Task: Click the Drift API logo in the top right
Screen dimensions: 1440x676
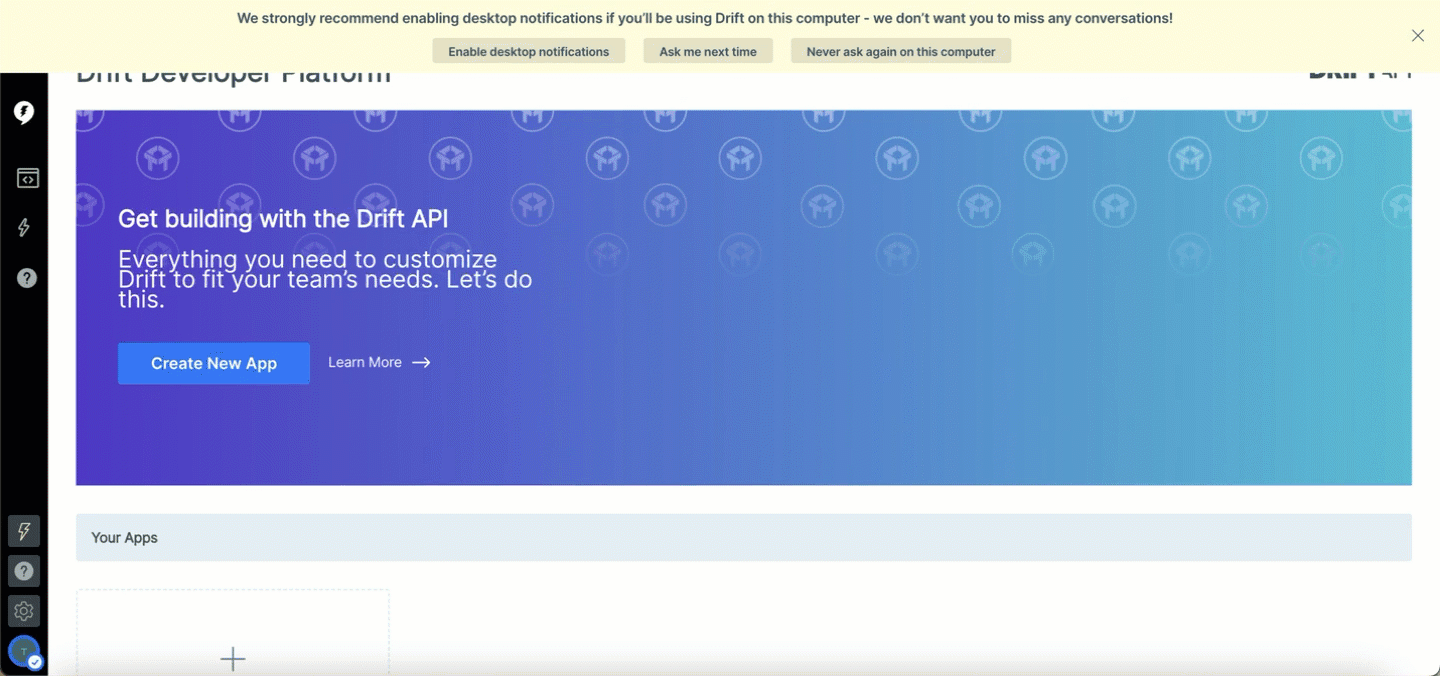Action: point(1362,72)
